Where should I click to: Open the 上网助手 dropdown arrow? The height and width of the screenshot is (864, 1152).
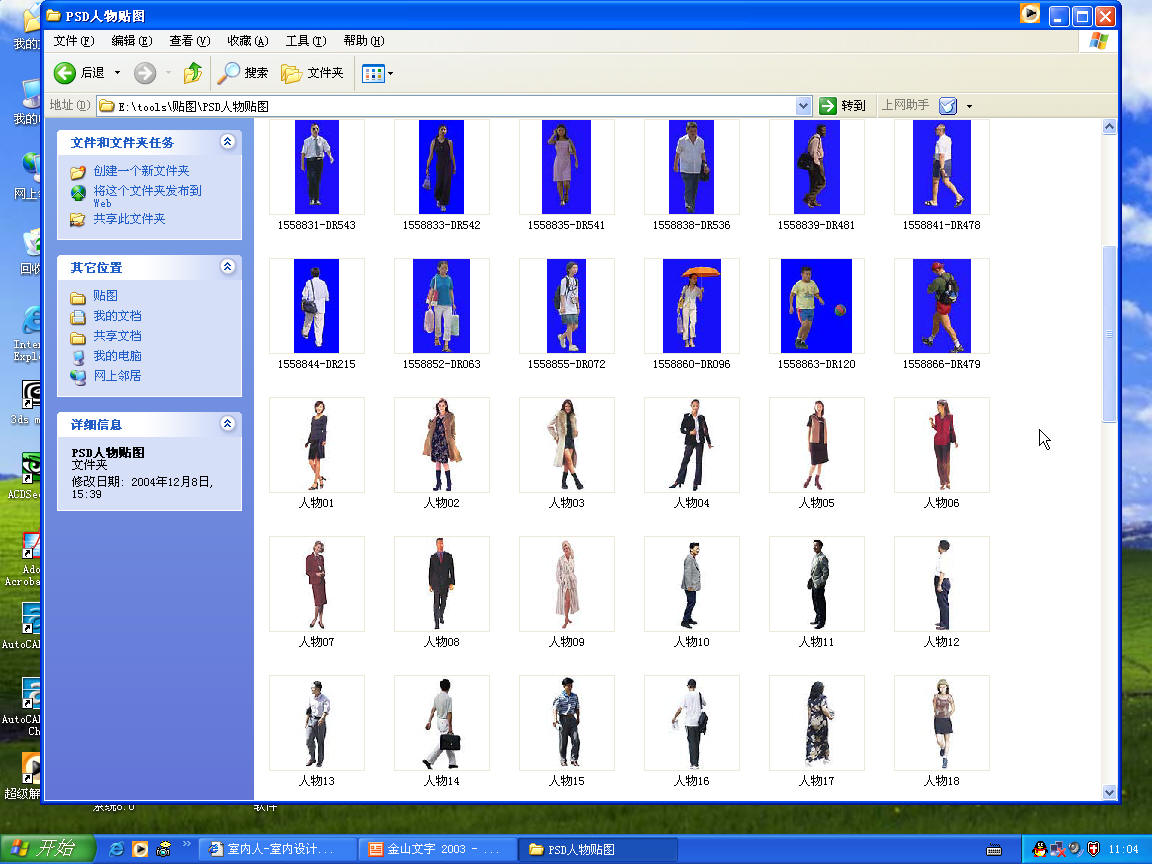pyautogui.click(x=969, y=107)
